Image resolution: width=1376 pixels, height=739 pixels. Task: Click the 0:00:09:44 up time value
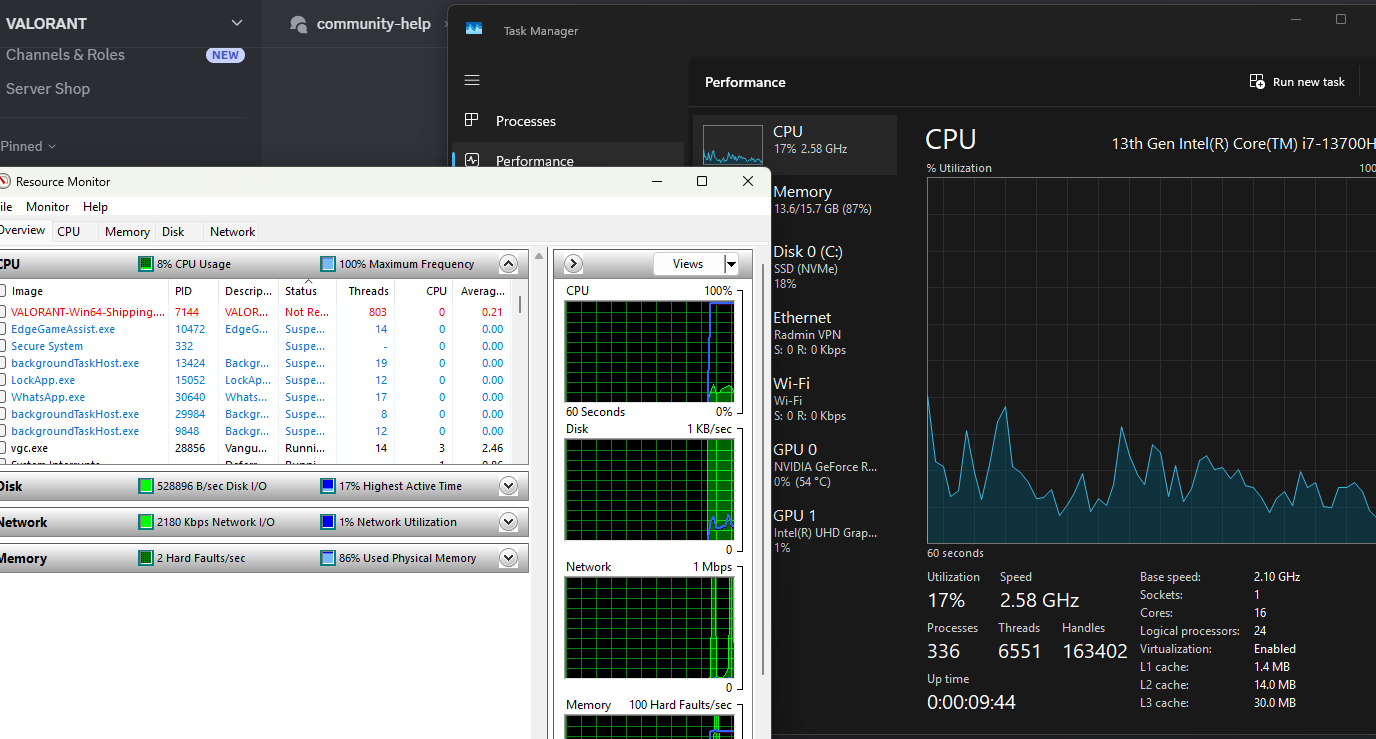(x=971, y=702)
